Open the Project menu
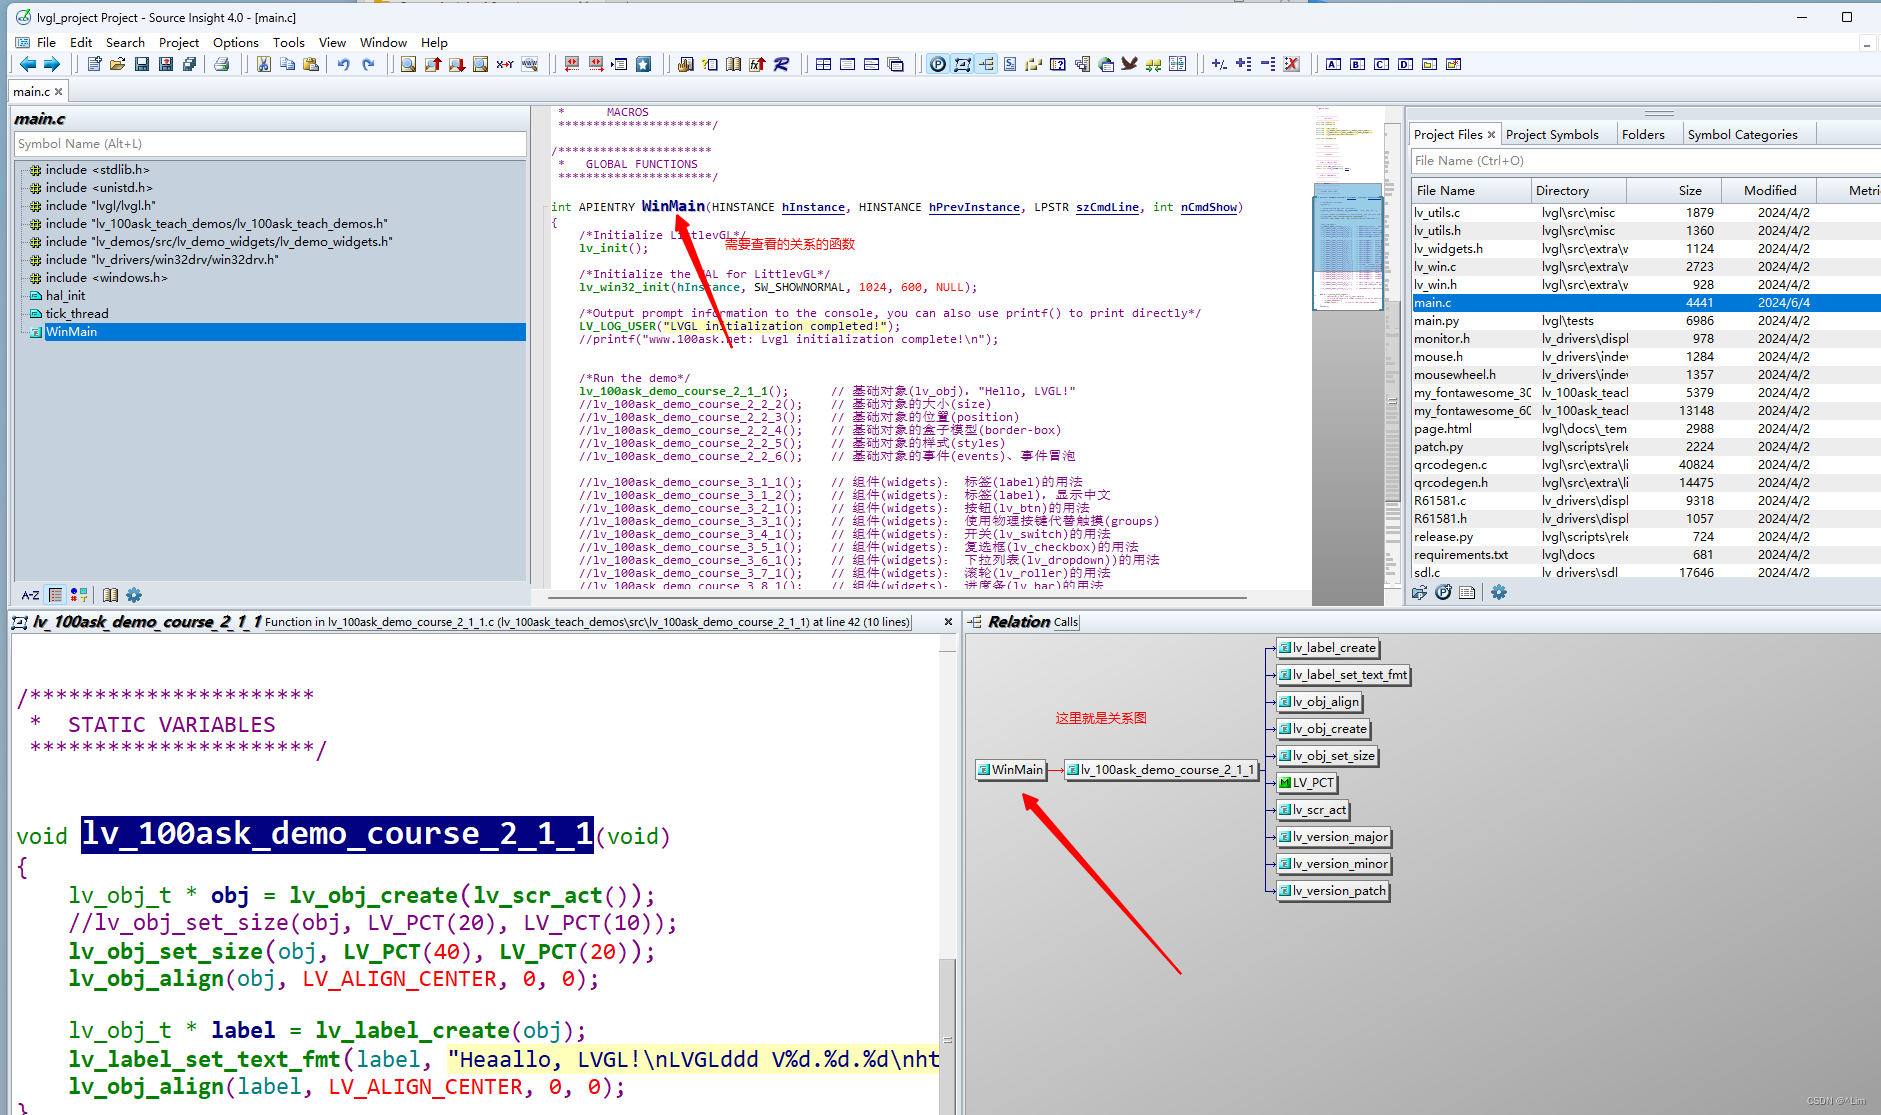Screen dimensions: 1881x1115 coord(179,42)
